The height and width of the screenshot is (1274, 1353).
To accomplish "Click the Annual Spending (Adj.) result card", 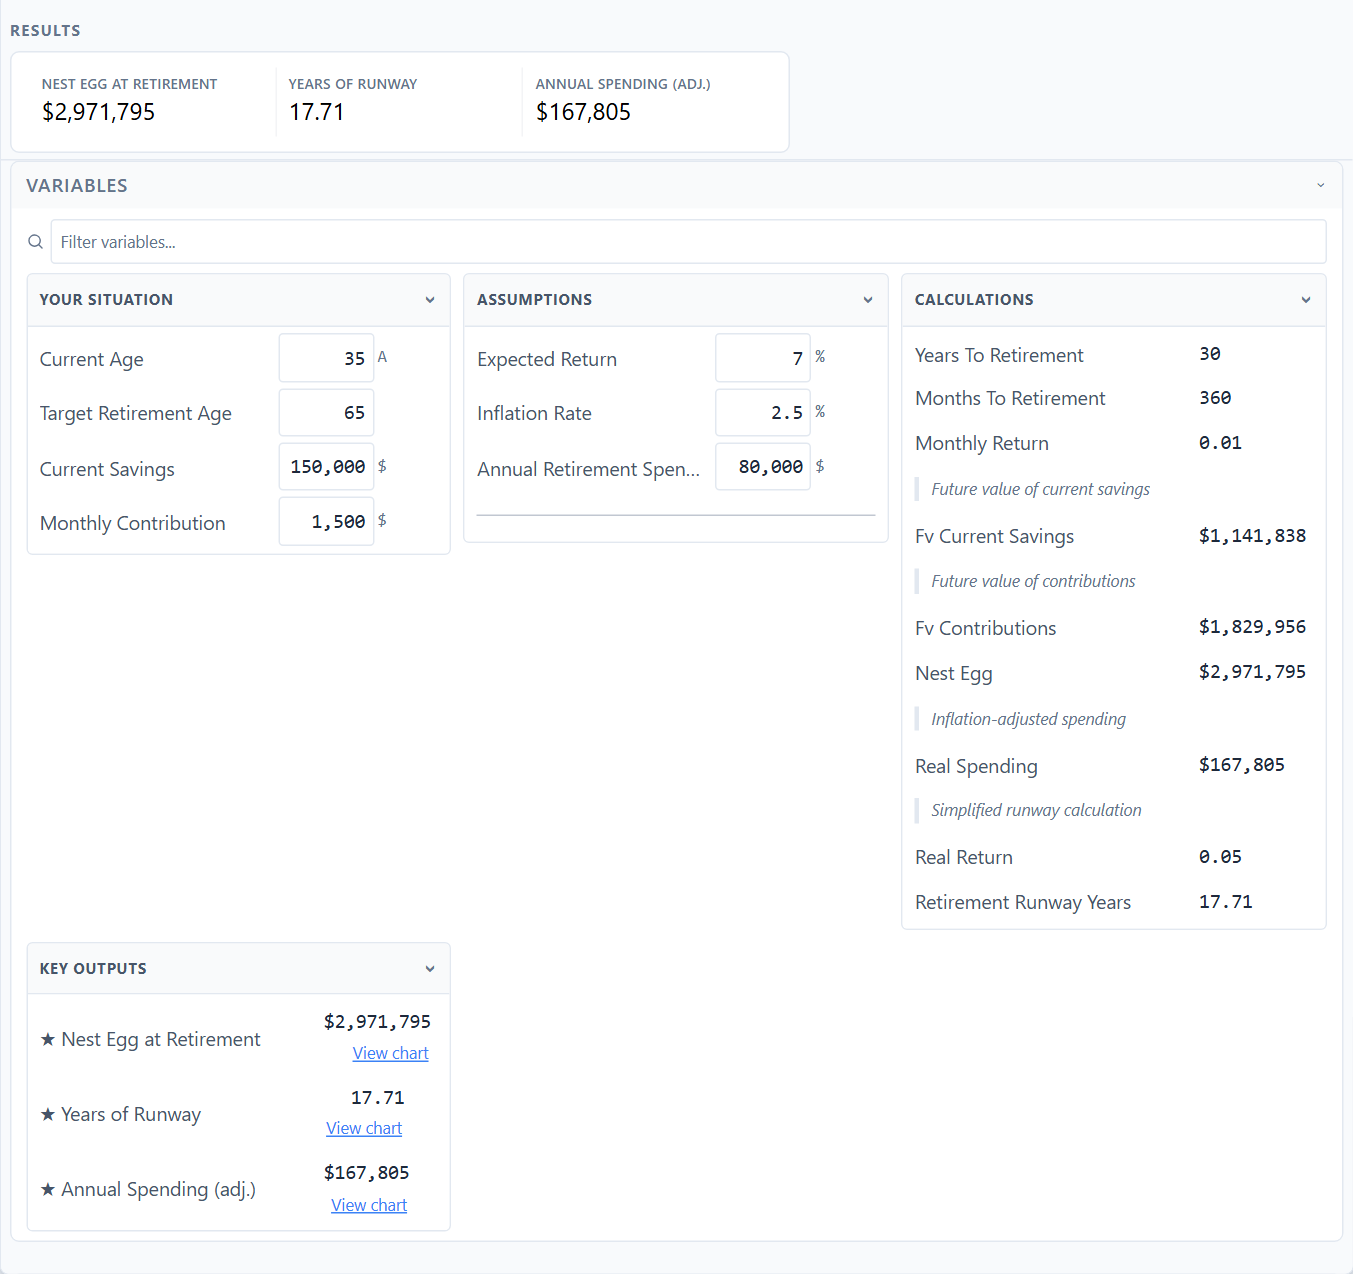I will (x=646, y=101).
